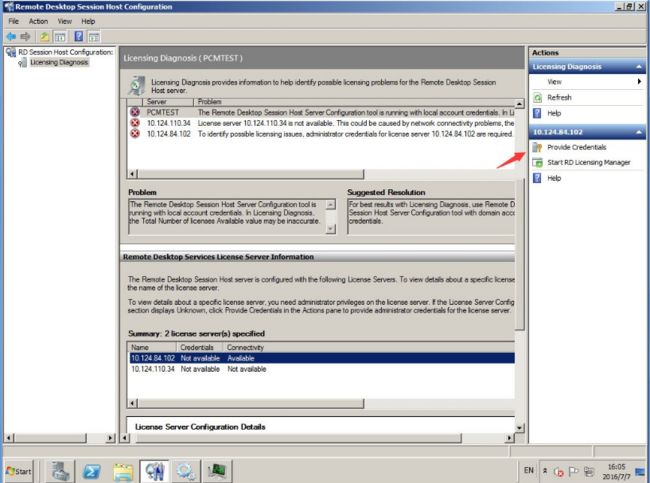
Task: Click the Refresh action link
Action: pos(559,97)
